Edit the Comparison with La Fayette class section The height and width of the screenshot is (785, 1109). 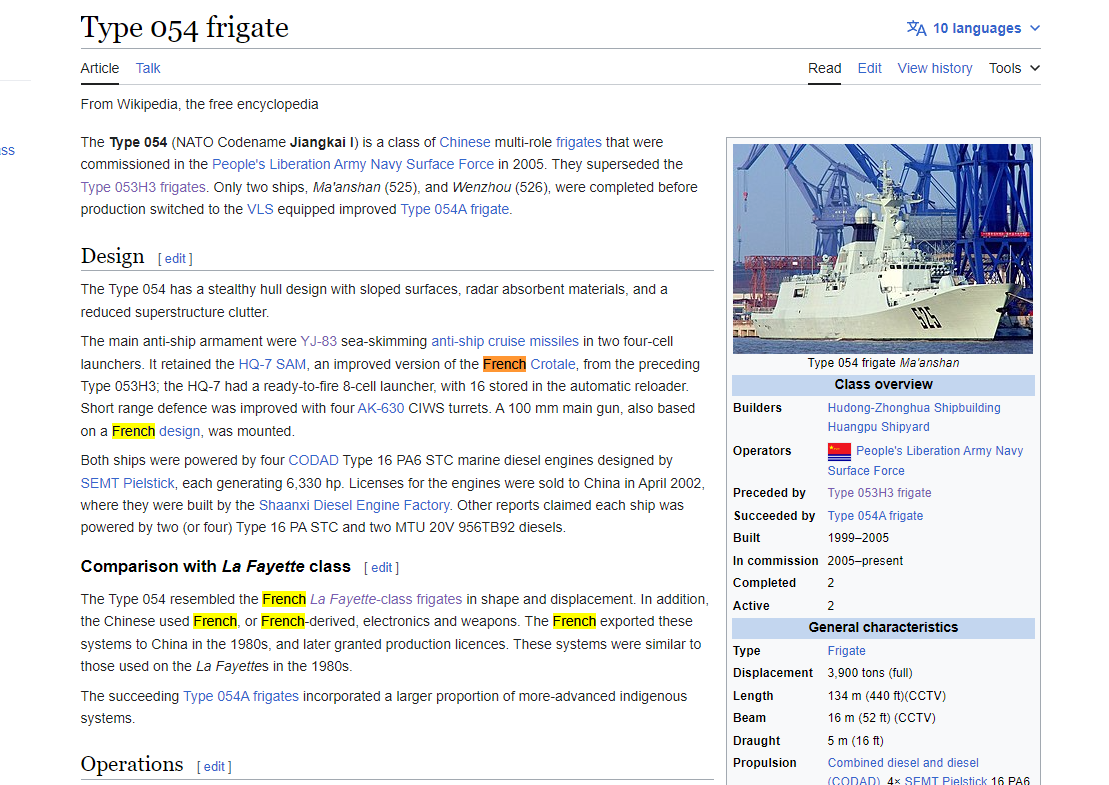click(x=382, y=568)
